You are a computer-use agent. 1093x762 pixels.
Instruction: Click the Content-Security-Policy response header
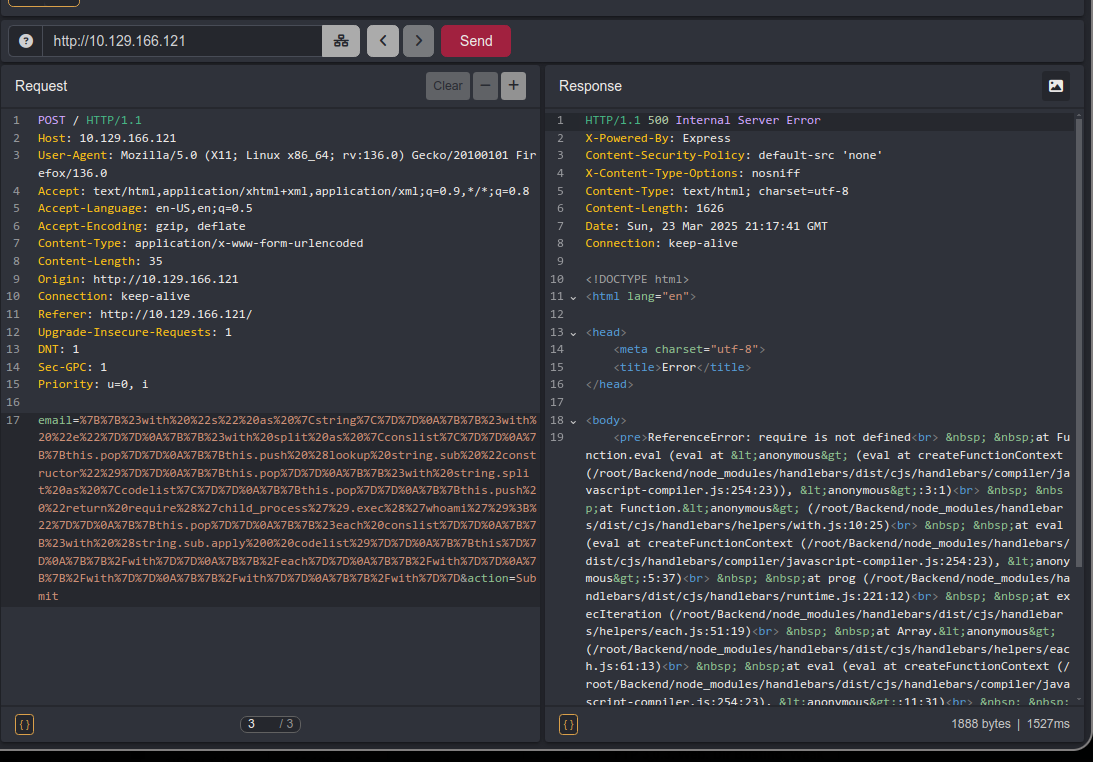[x=733, y=155]
